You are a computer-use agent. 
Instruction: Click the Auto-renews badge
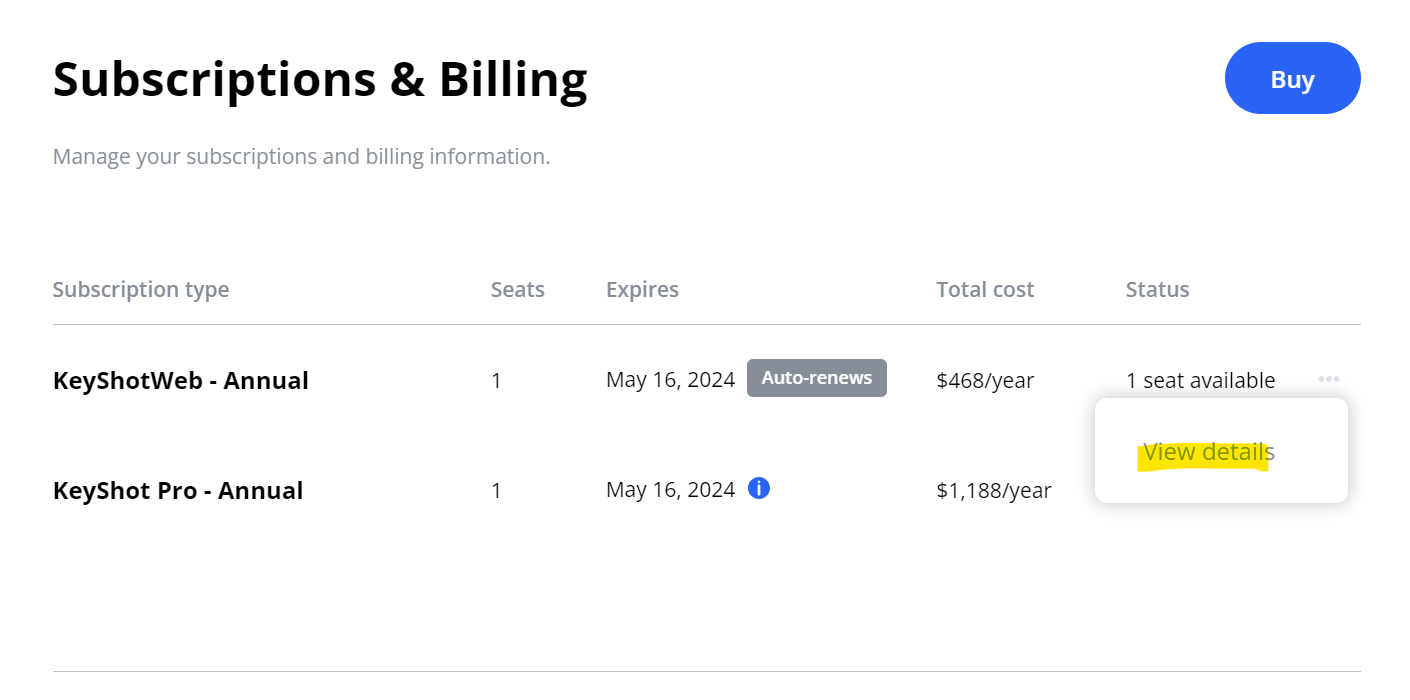(817, 378)
